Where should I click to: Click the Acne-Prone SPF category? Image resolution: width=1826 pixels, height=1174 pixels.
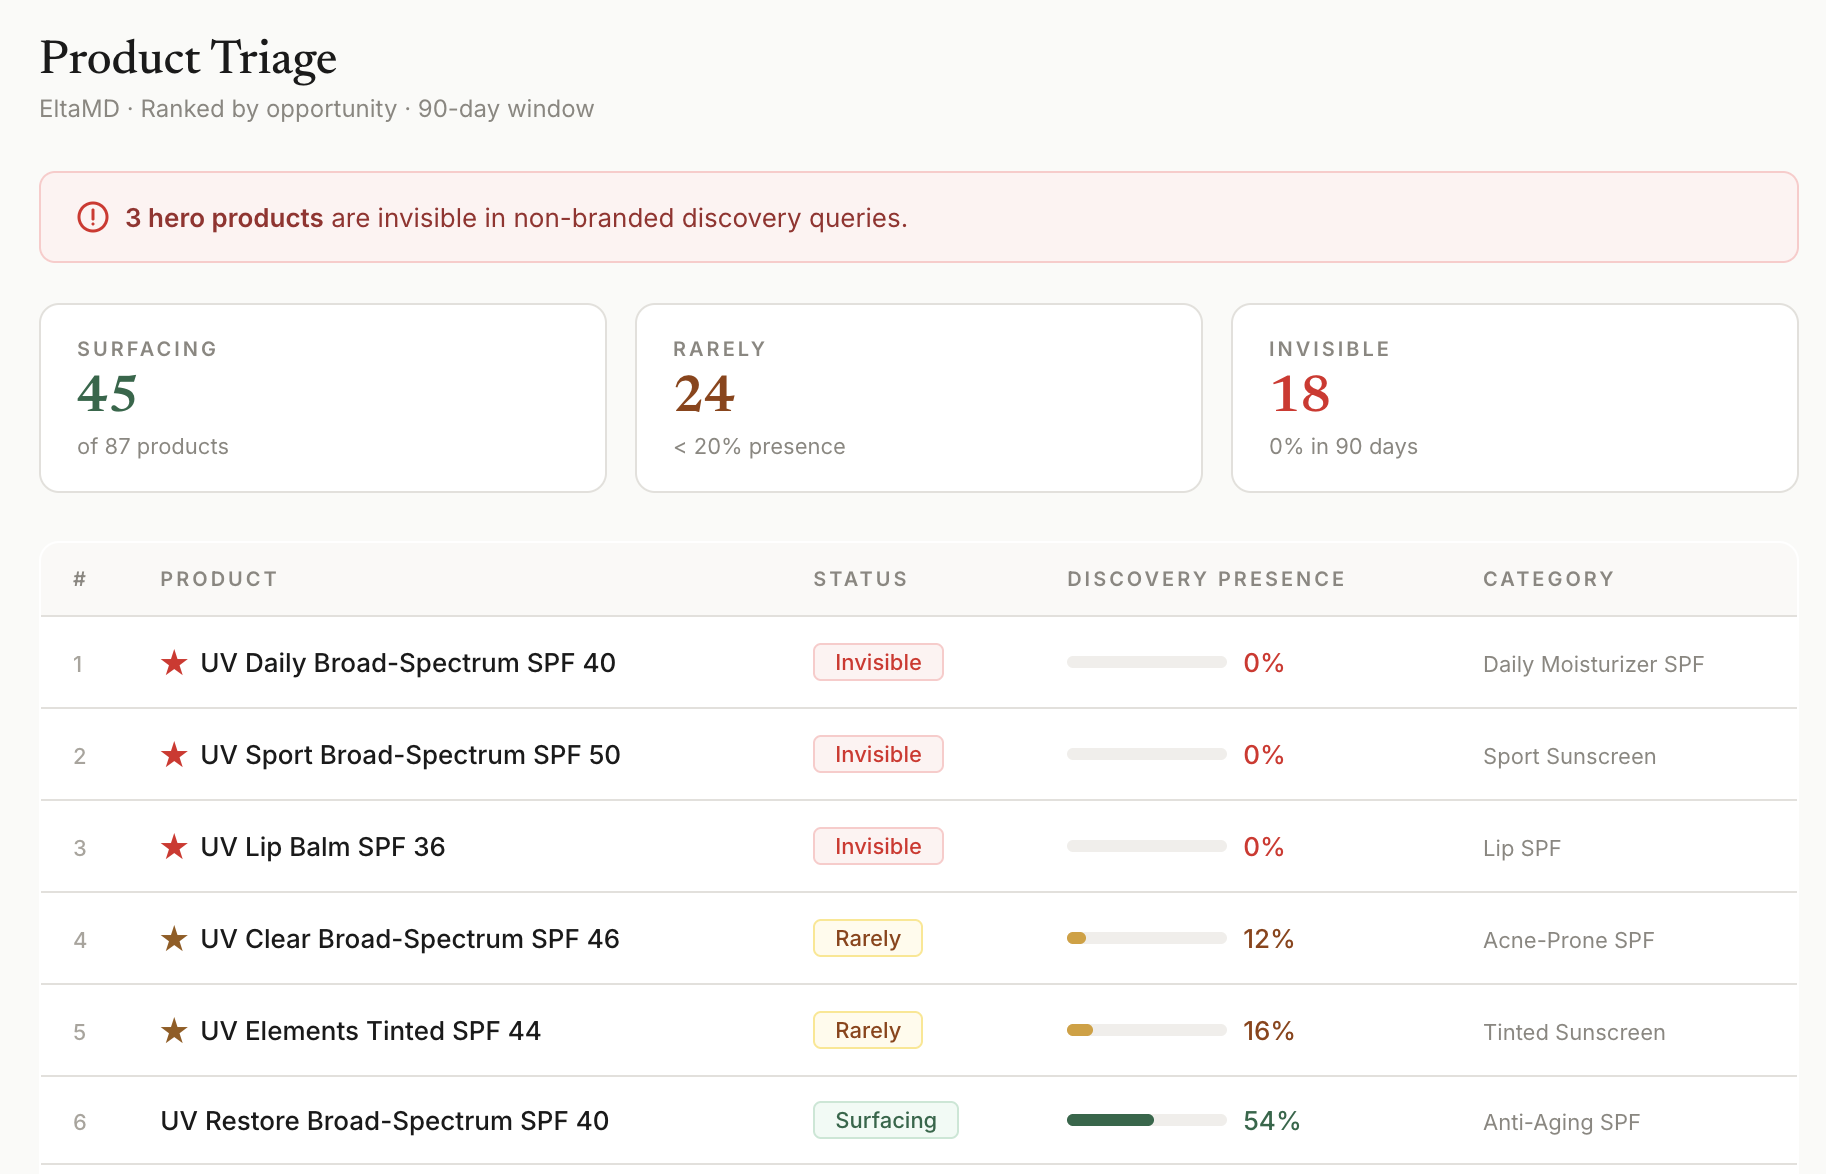1568,940
